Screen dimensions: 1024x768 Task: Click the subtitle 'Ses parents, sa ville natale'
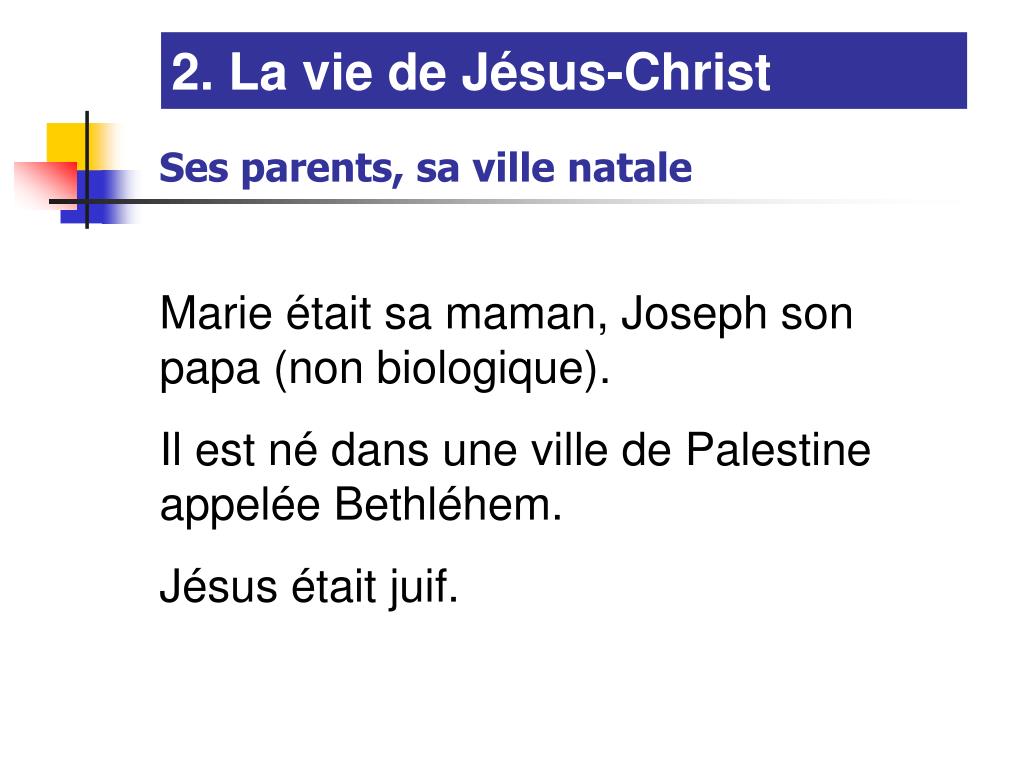click(x=426, y=168)
